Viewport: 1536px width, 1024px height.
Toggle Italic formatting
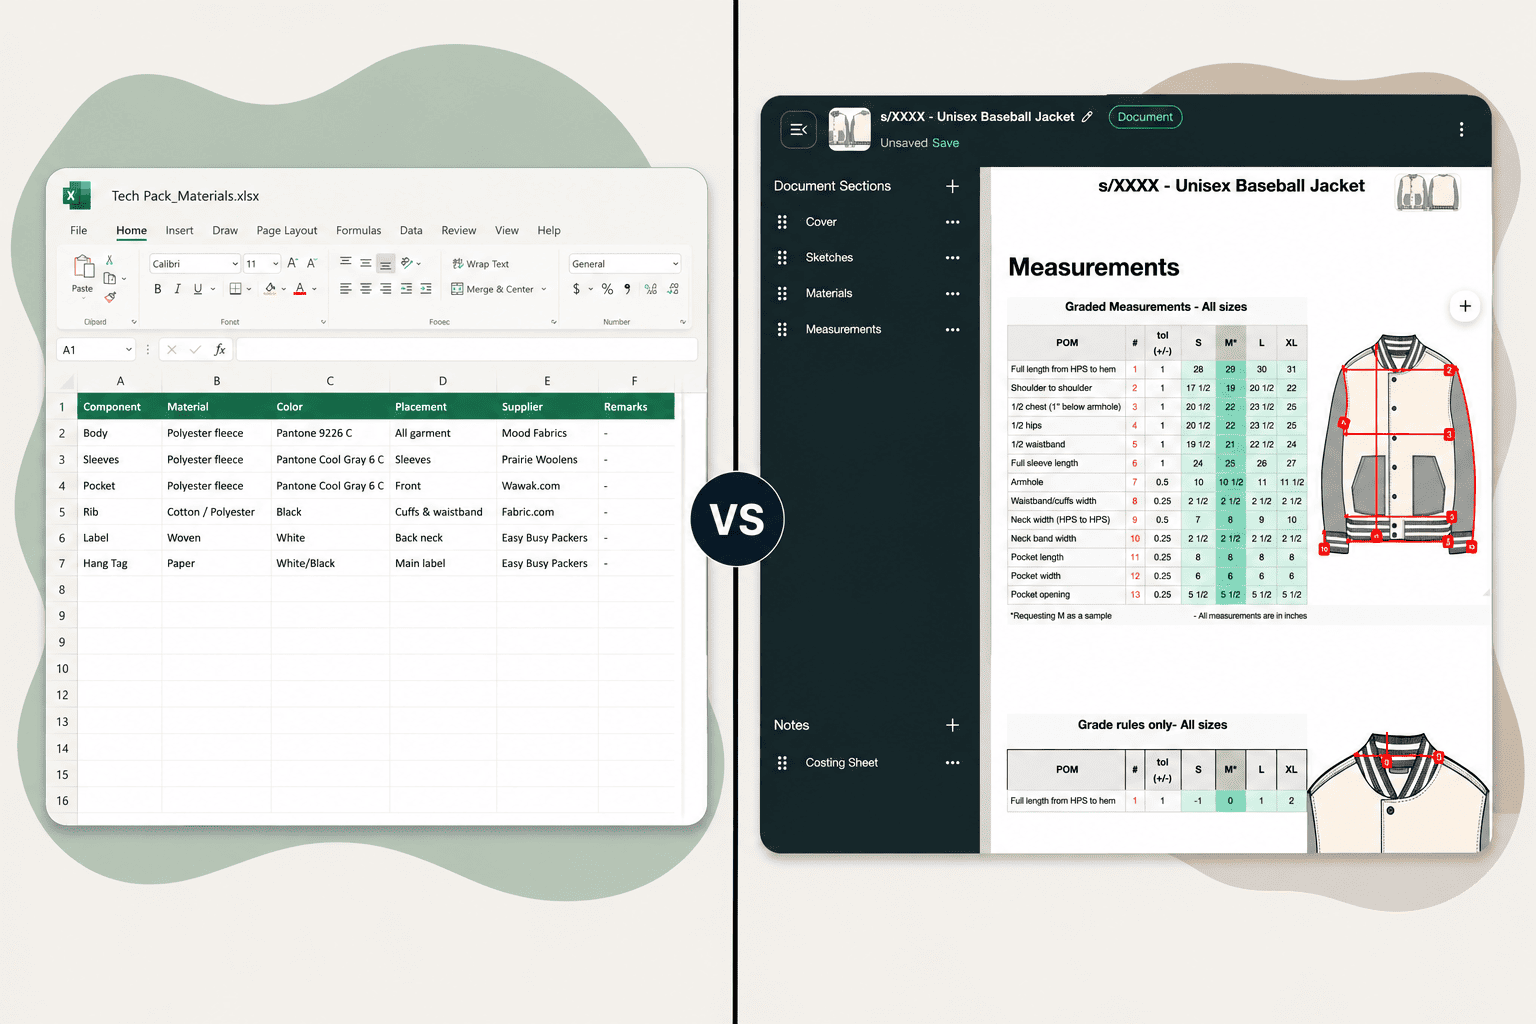click(x=177, y=289)
